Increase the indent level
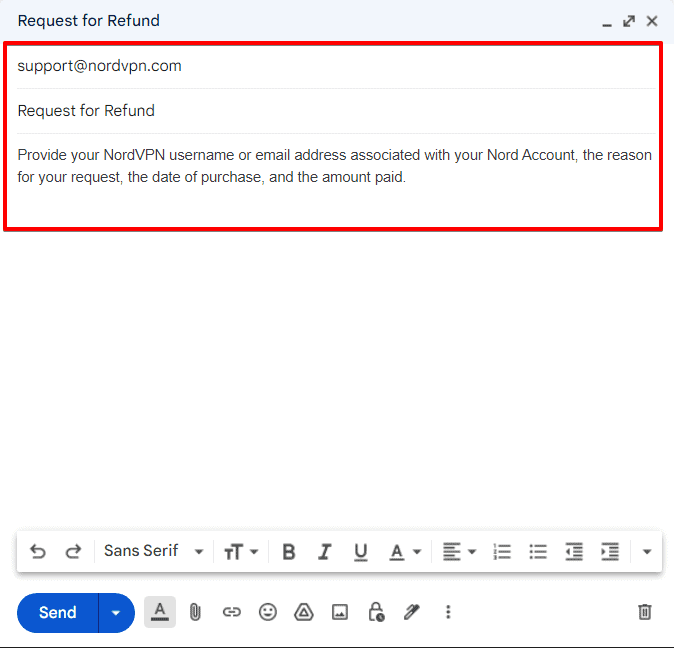The image size is (674, 648). 610,552
